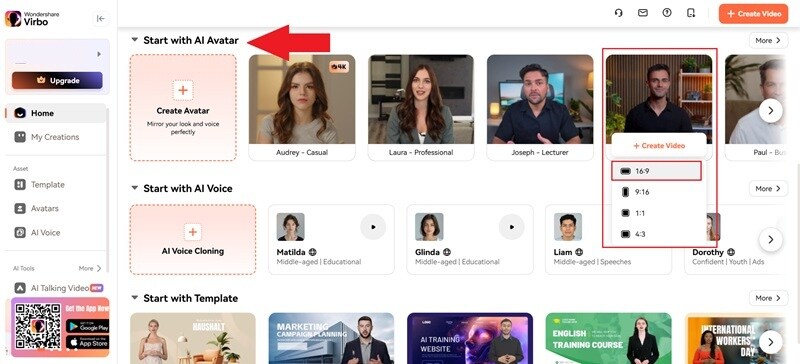Click the globe icon next to Liam
800x364 pixels.
[x=579, y=252]
